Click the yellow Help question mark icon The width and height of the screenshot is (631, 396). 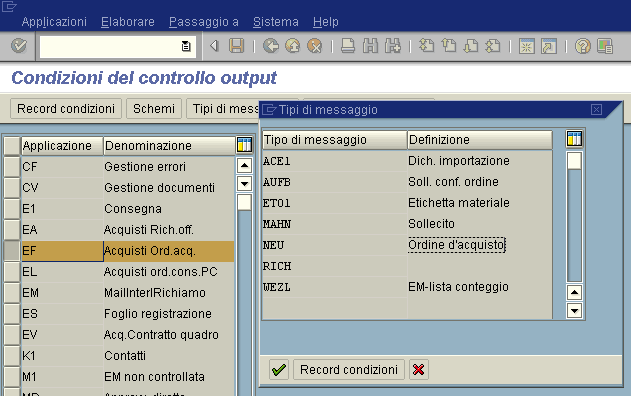(x=582, y=46)
